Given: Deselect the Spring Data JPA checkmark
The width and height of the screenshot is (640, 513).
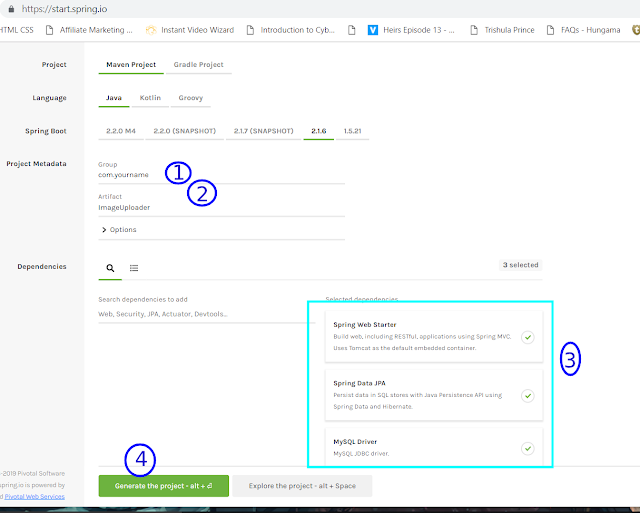Looking at the screenshot, I should pyautogui.click(x=528, y=395).
